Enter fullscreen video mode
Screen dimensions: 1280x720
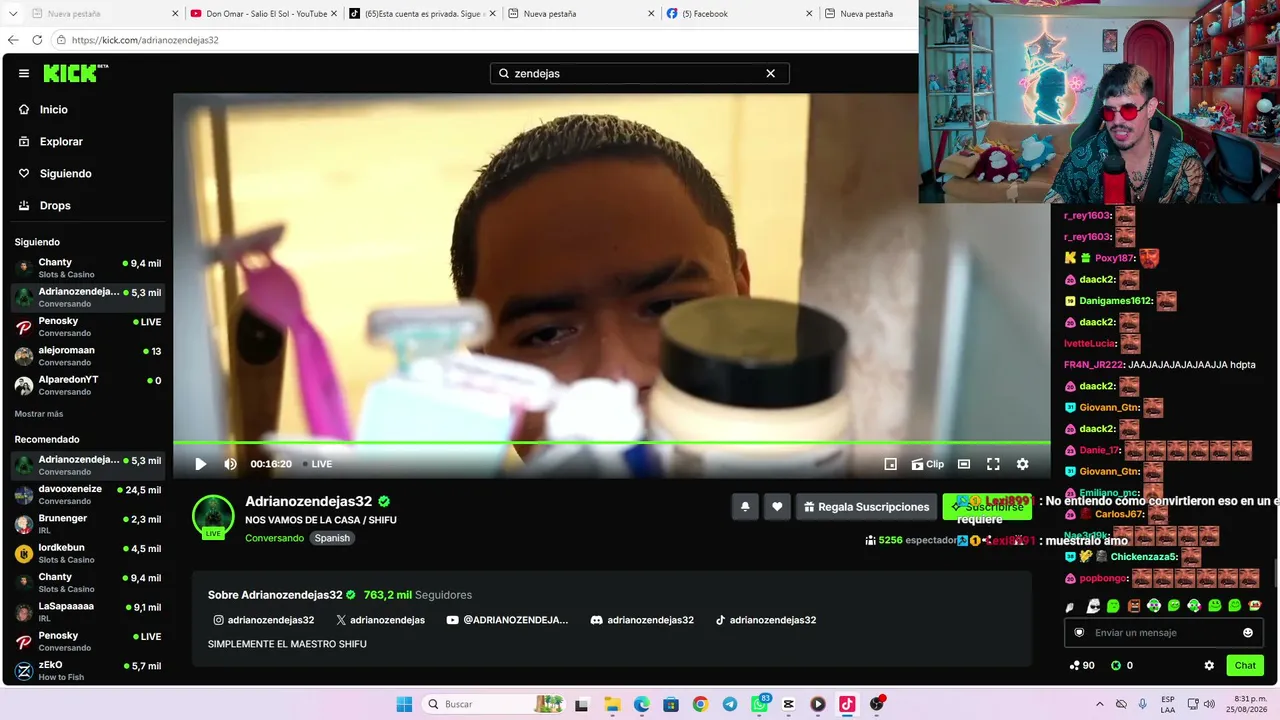[x=993, y=464]
